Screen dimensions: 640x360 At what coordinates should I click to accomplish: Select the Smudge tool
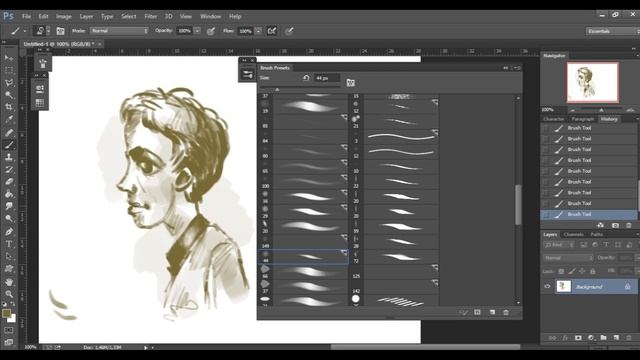pos(9,207)
